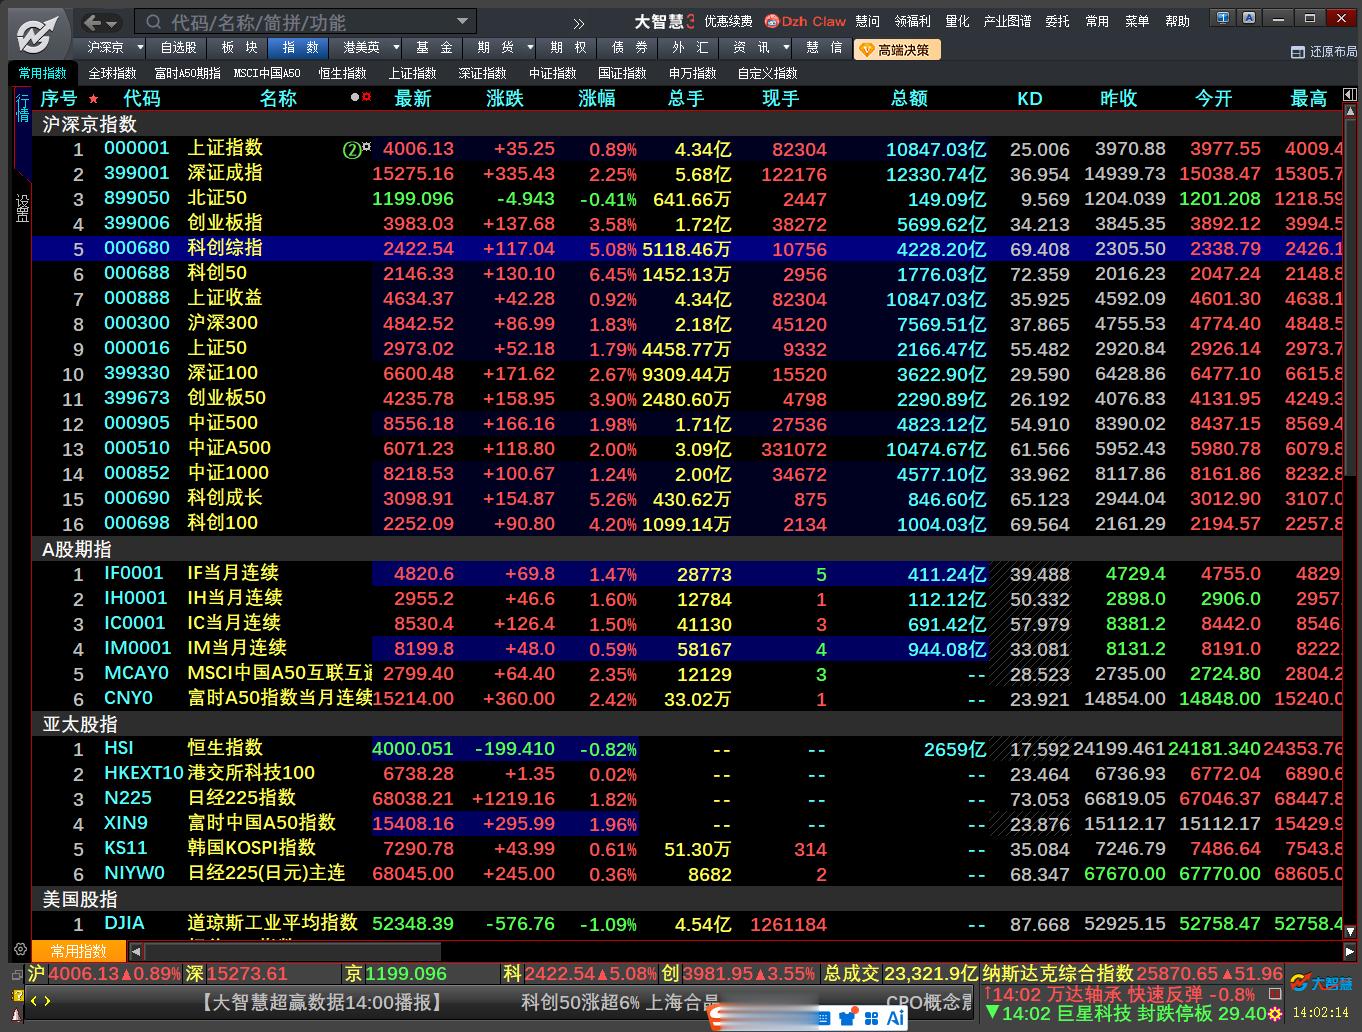This screenshot has height=1032, width=1362.
Task: Select the 自选股 toolbar button
Action: pos(179,47)
